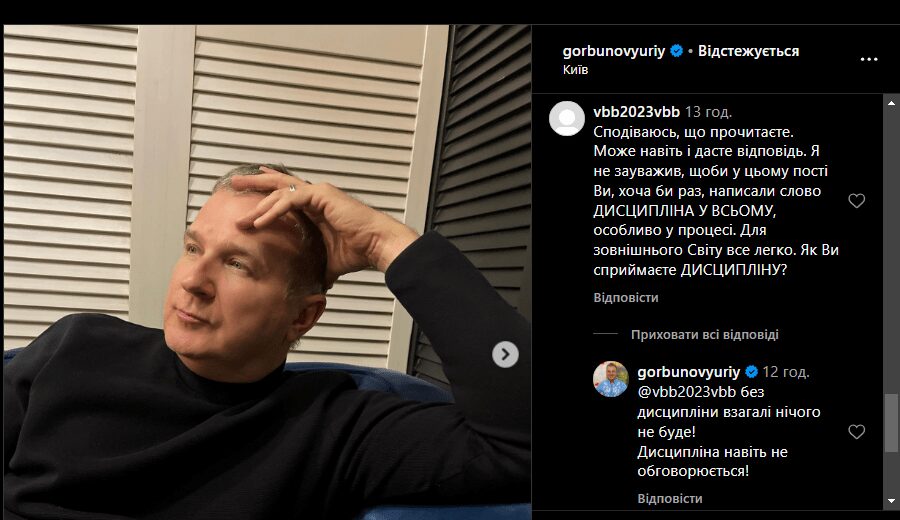900x520 pixels.
Task: Click the verified badge in post header
Action: click(x=677, y=51)
